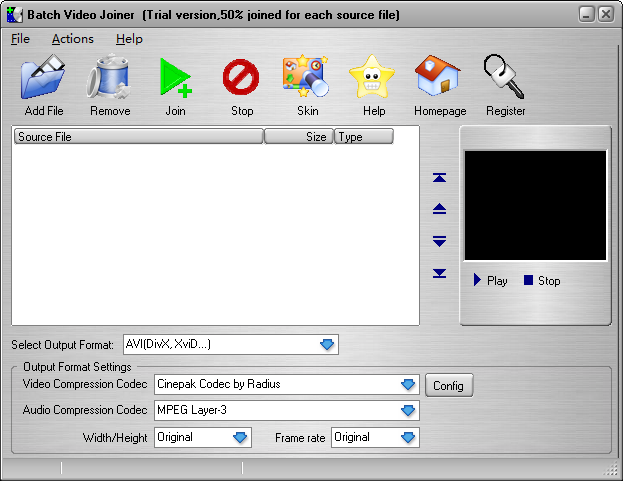The height and width of the screenshot is (481, 623).
Task: Open the Homepage house icon
Action: coord(440,78)
